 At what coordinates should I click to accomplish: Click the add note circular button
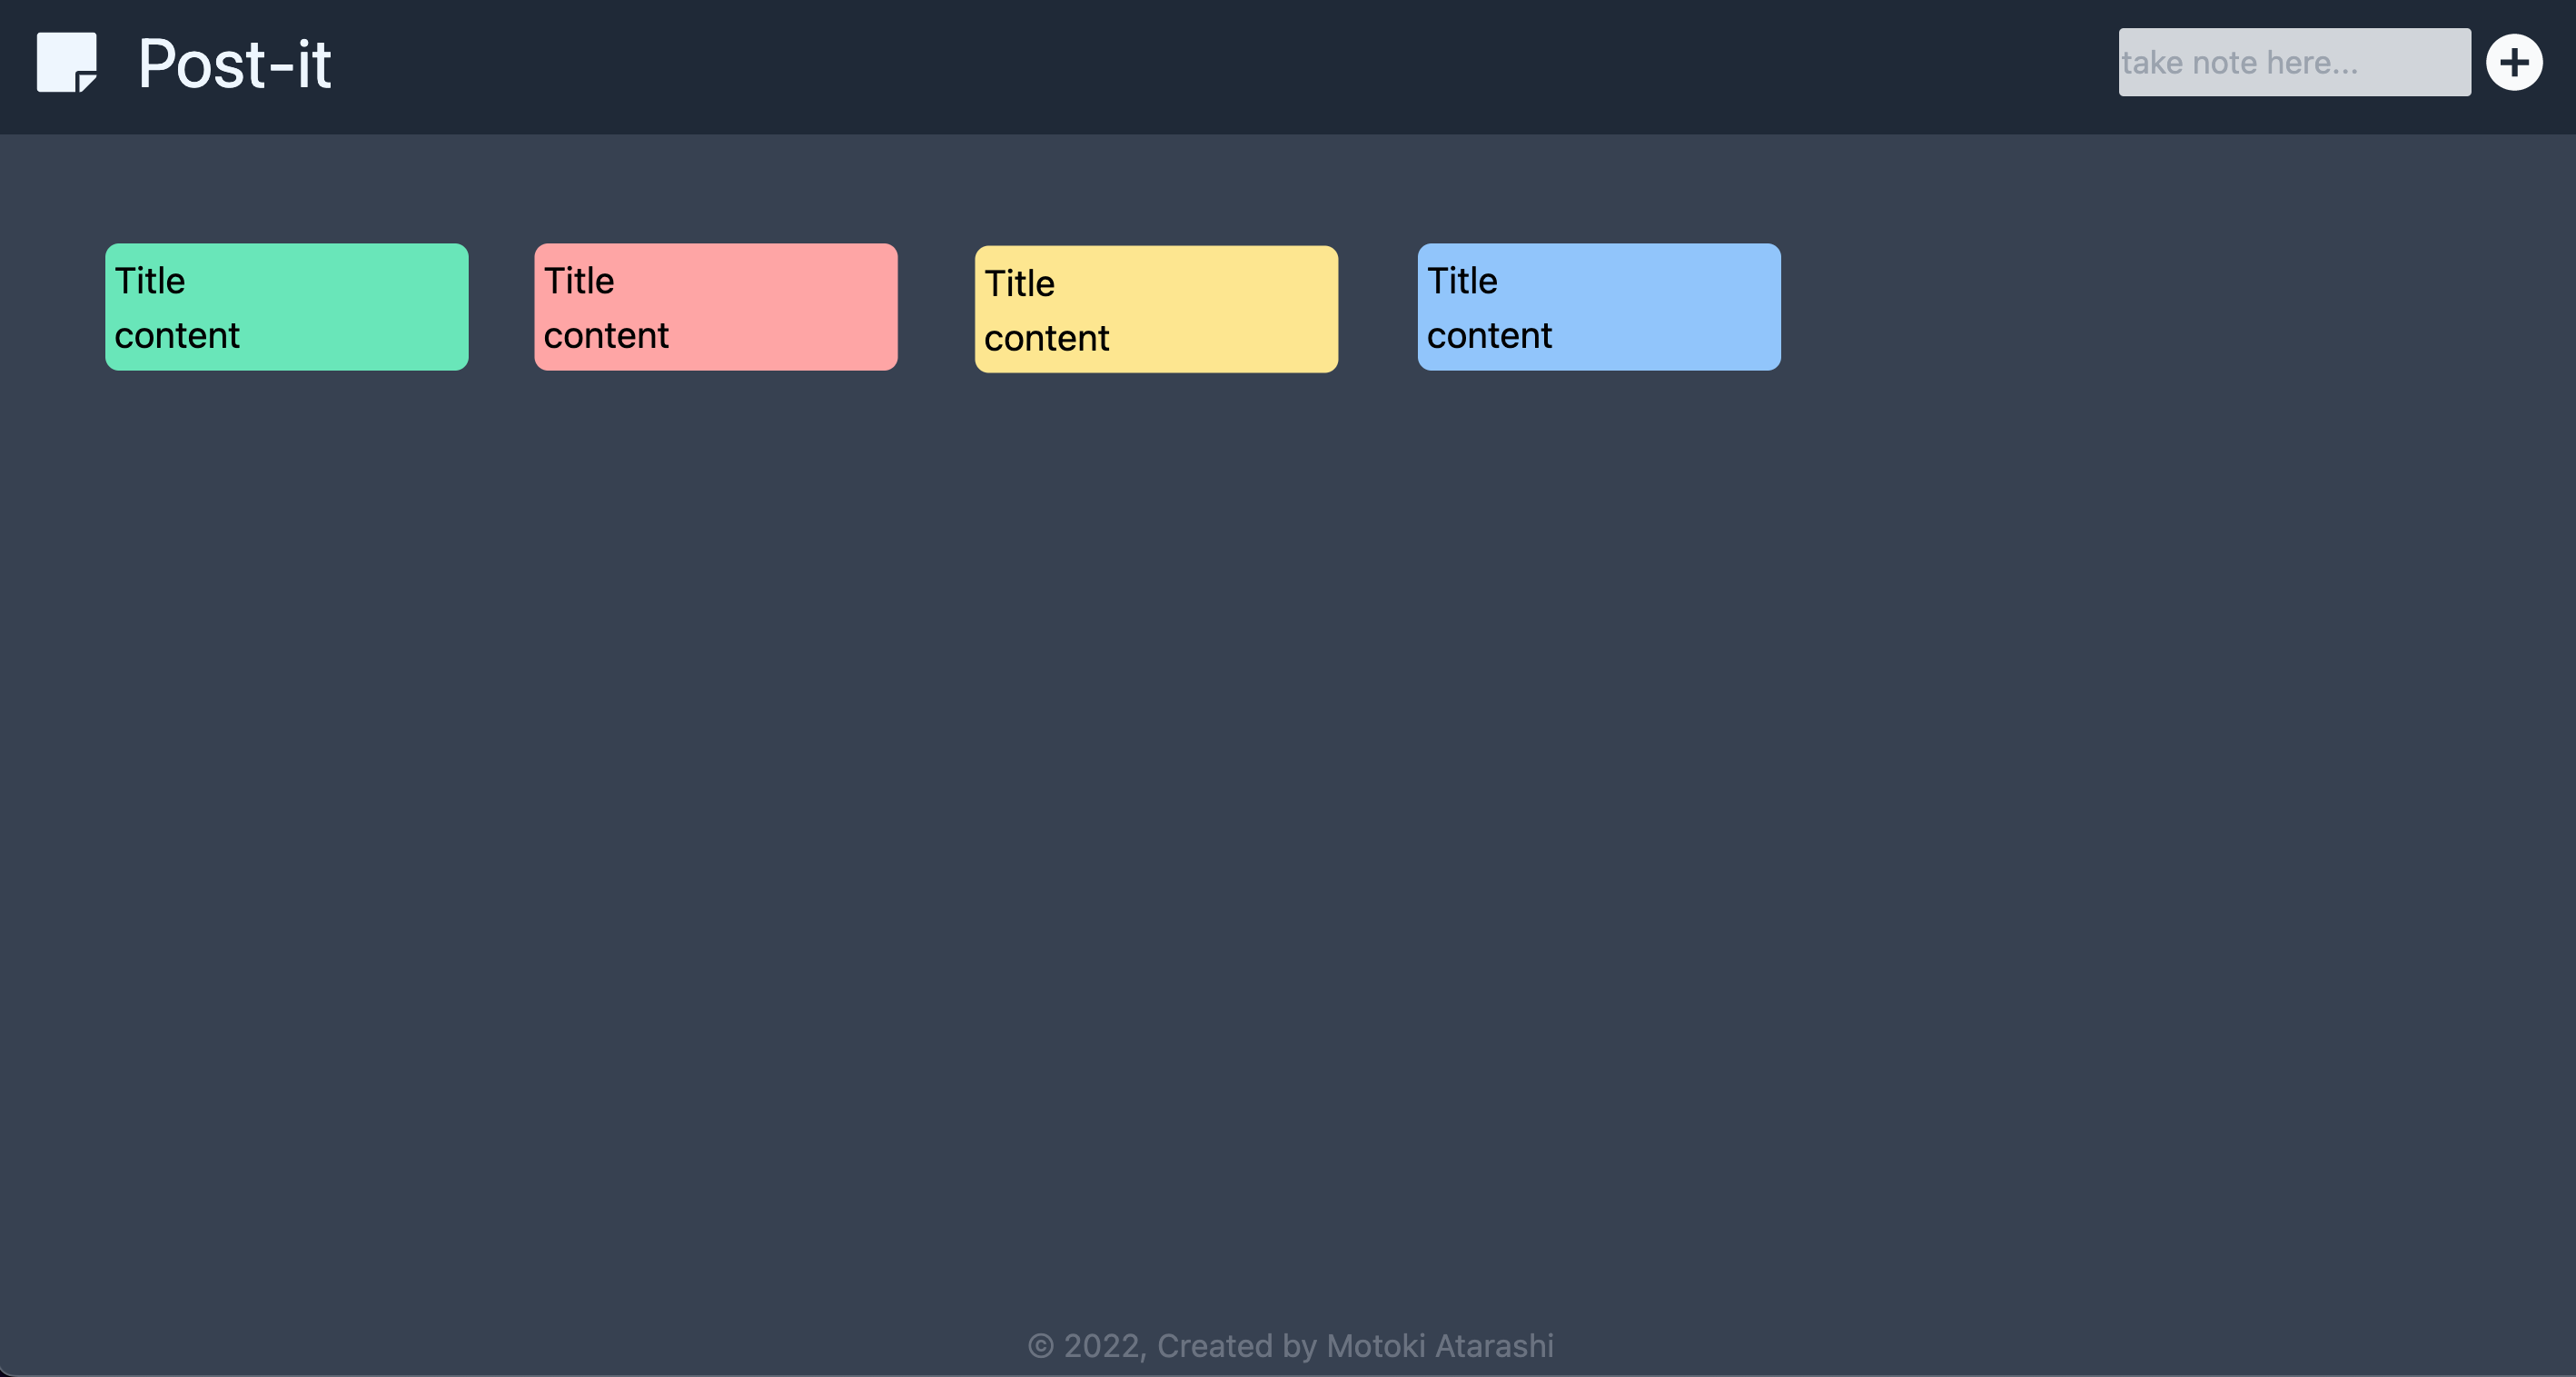click(2515, 62)
